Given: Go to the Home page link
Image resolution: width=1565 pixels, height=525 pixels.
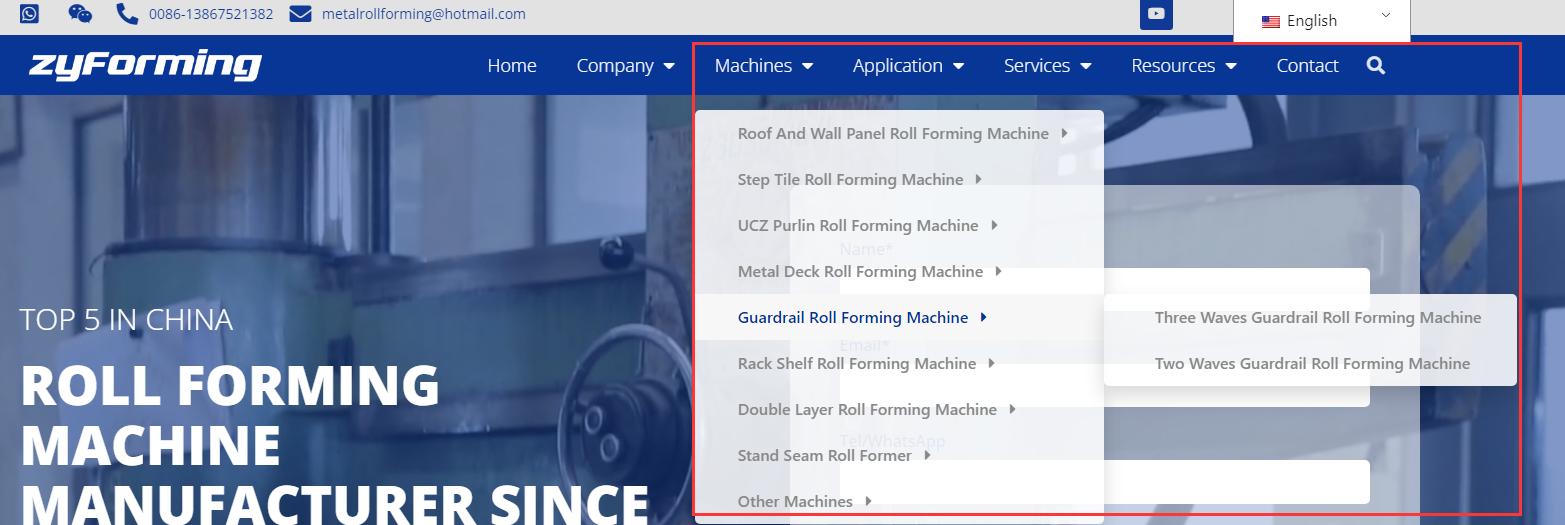Looking at the screenshot, I should 512,66.
